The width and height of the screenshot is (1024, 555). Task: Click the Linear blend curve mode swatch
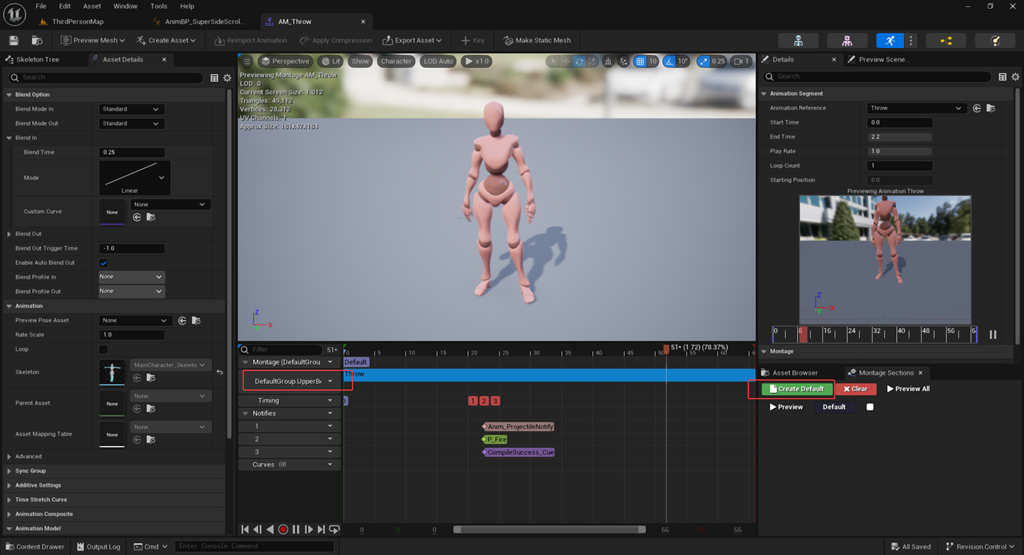click(135, 178)
